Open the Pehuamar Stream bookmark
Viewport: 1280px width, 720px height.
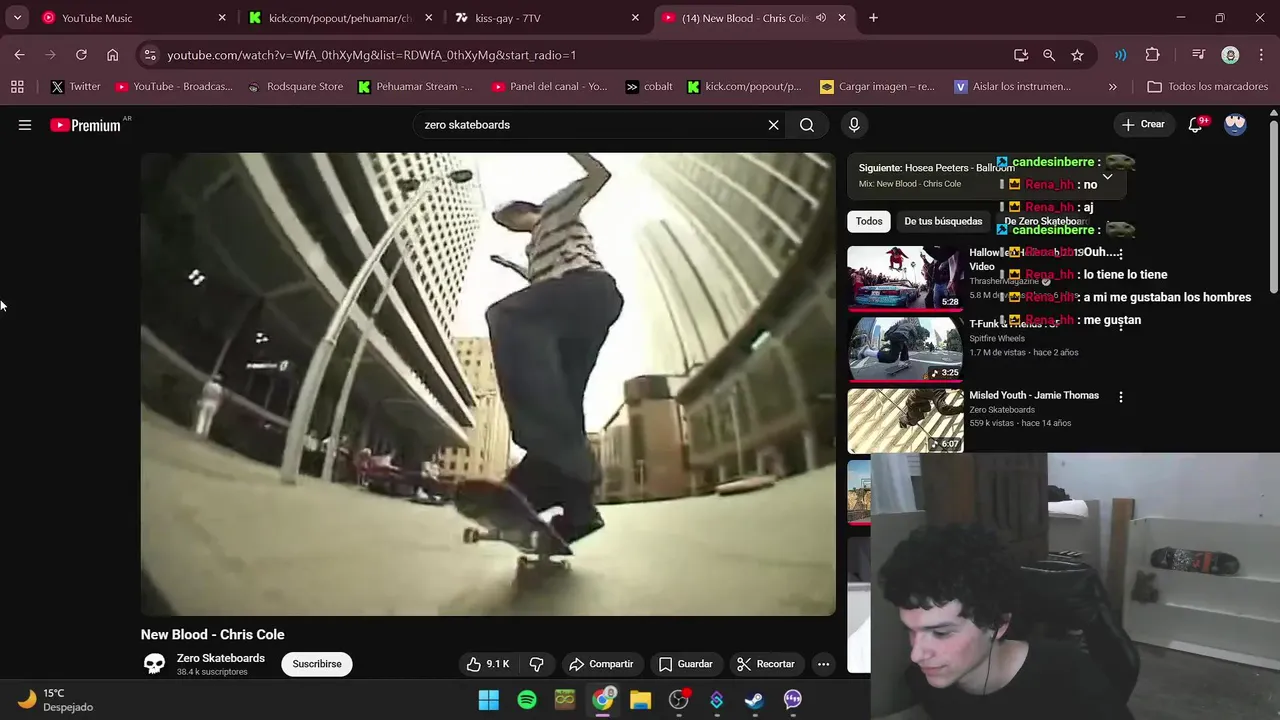[x=415, y=87]
